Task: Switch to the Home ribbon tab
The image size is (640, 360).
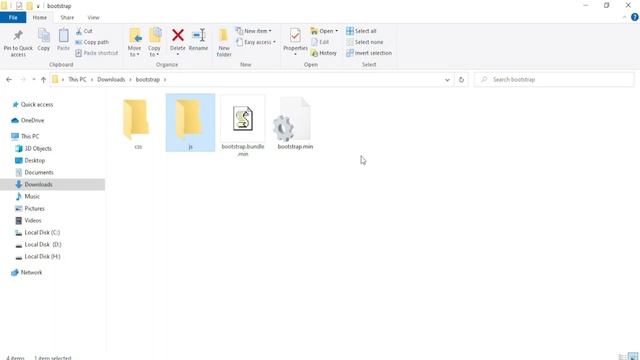Action: pos(40,18)
